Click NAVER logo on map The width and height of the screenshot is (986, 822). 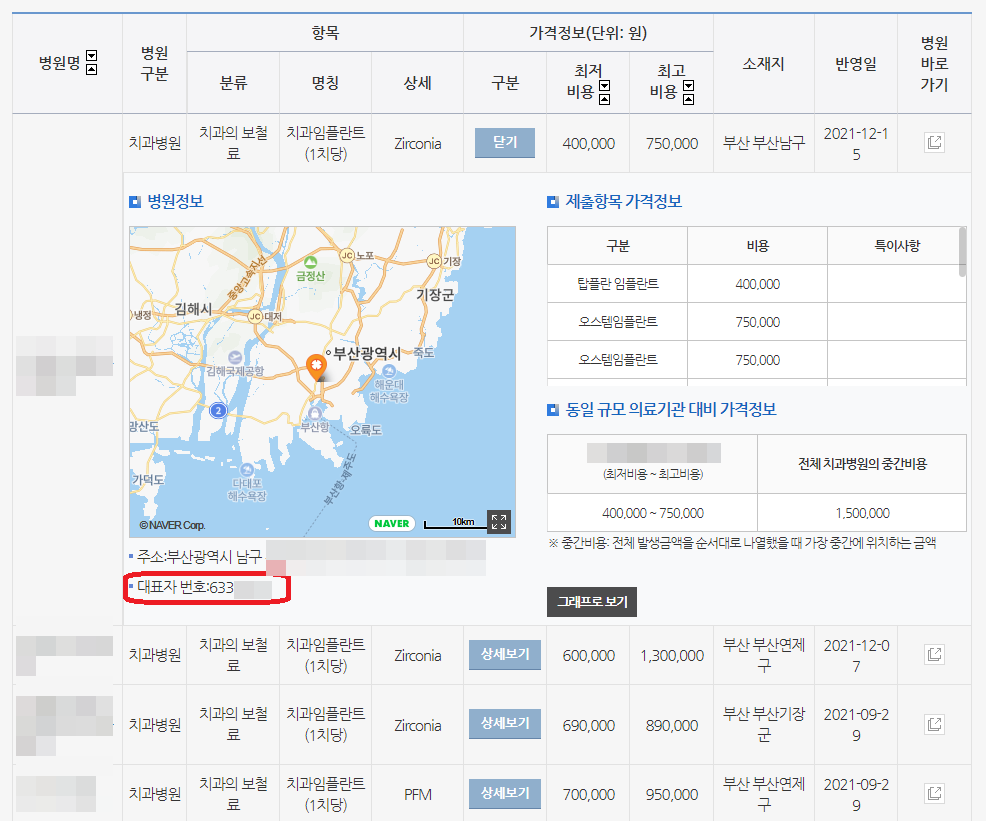(x=391, y=523)
